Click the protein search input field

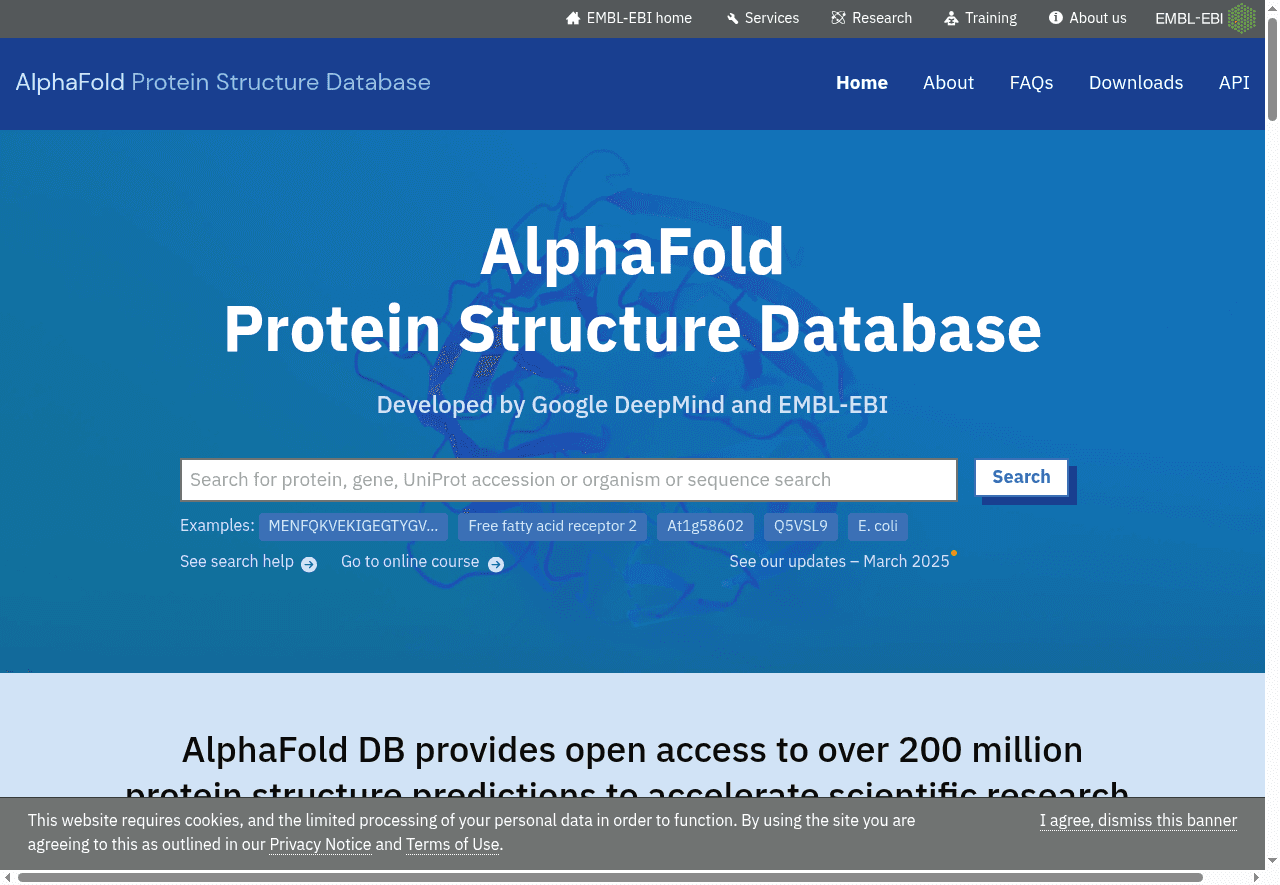pos(568,479)
